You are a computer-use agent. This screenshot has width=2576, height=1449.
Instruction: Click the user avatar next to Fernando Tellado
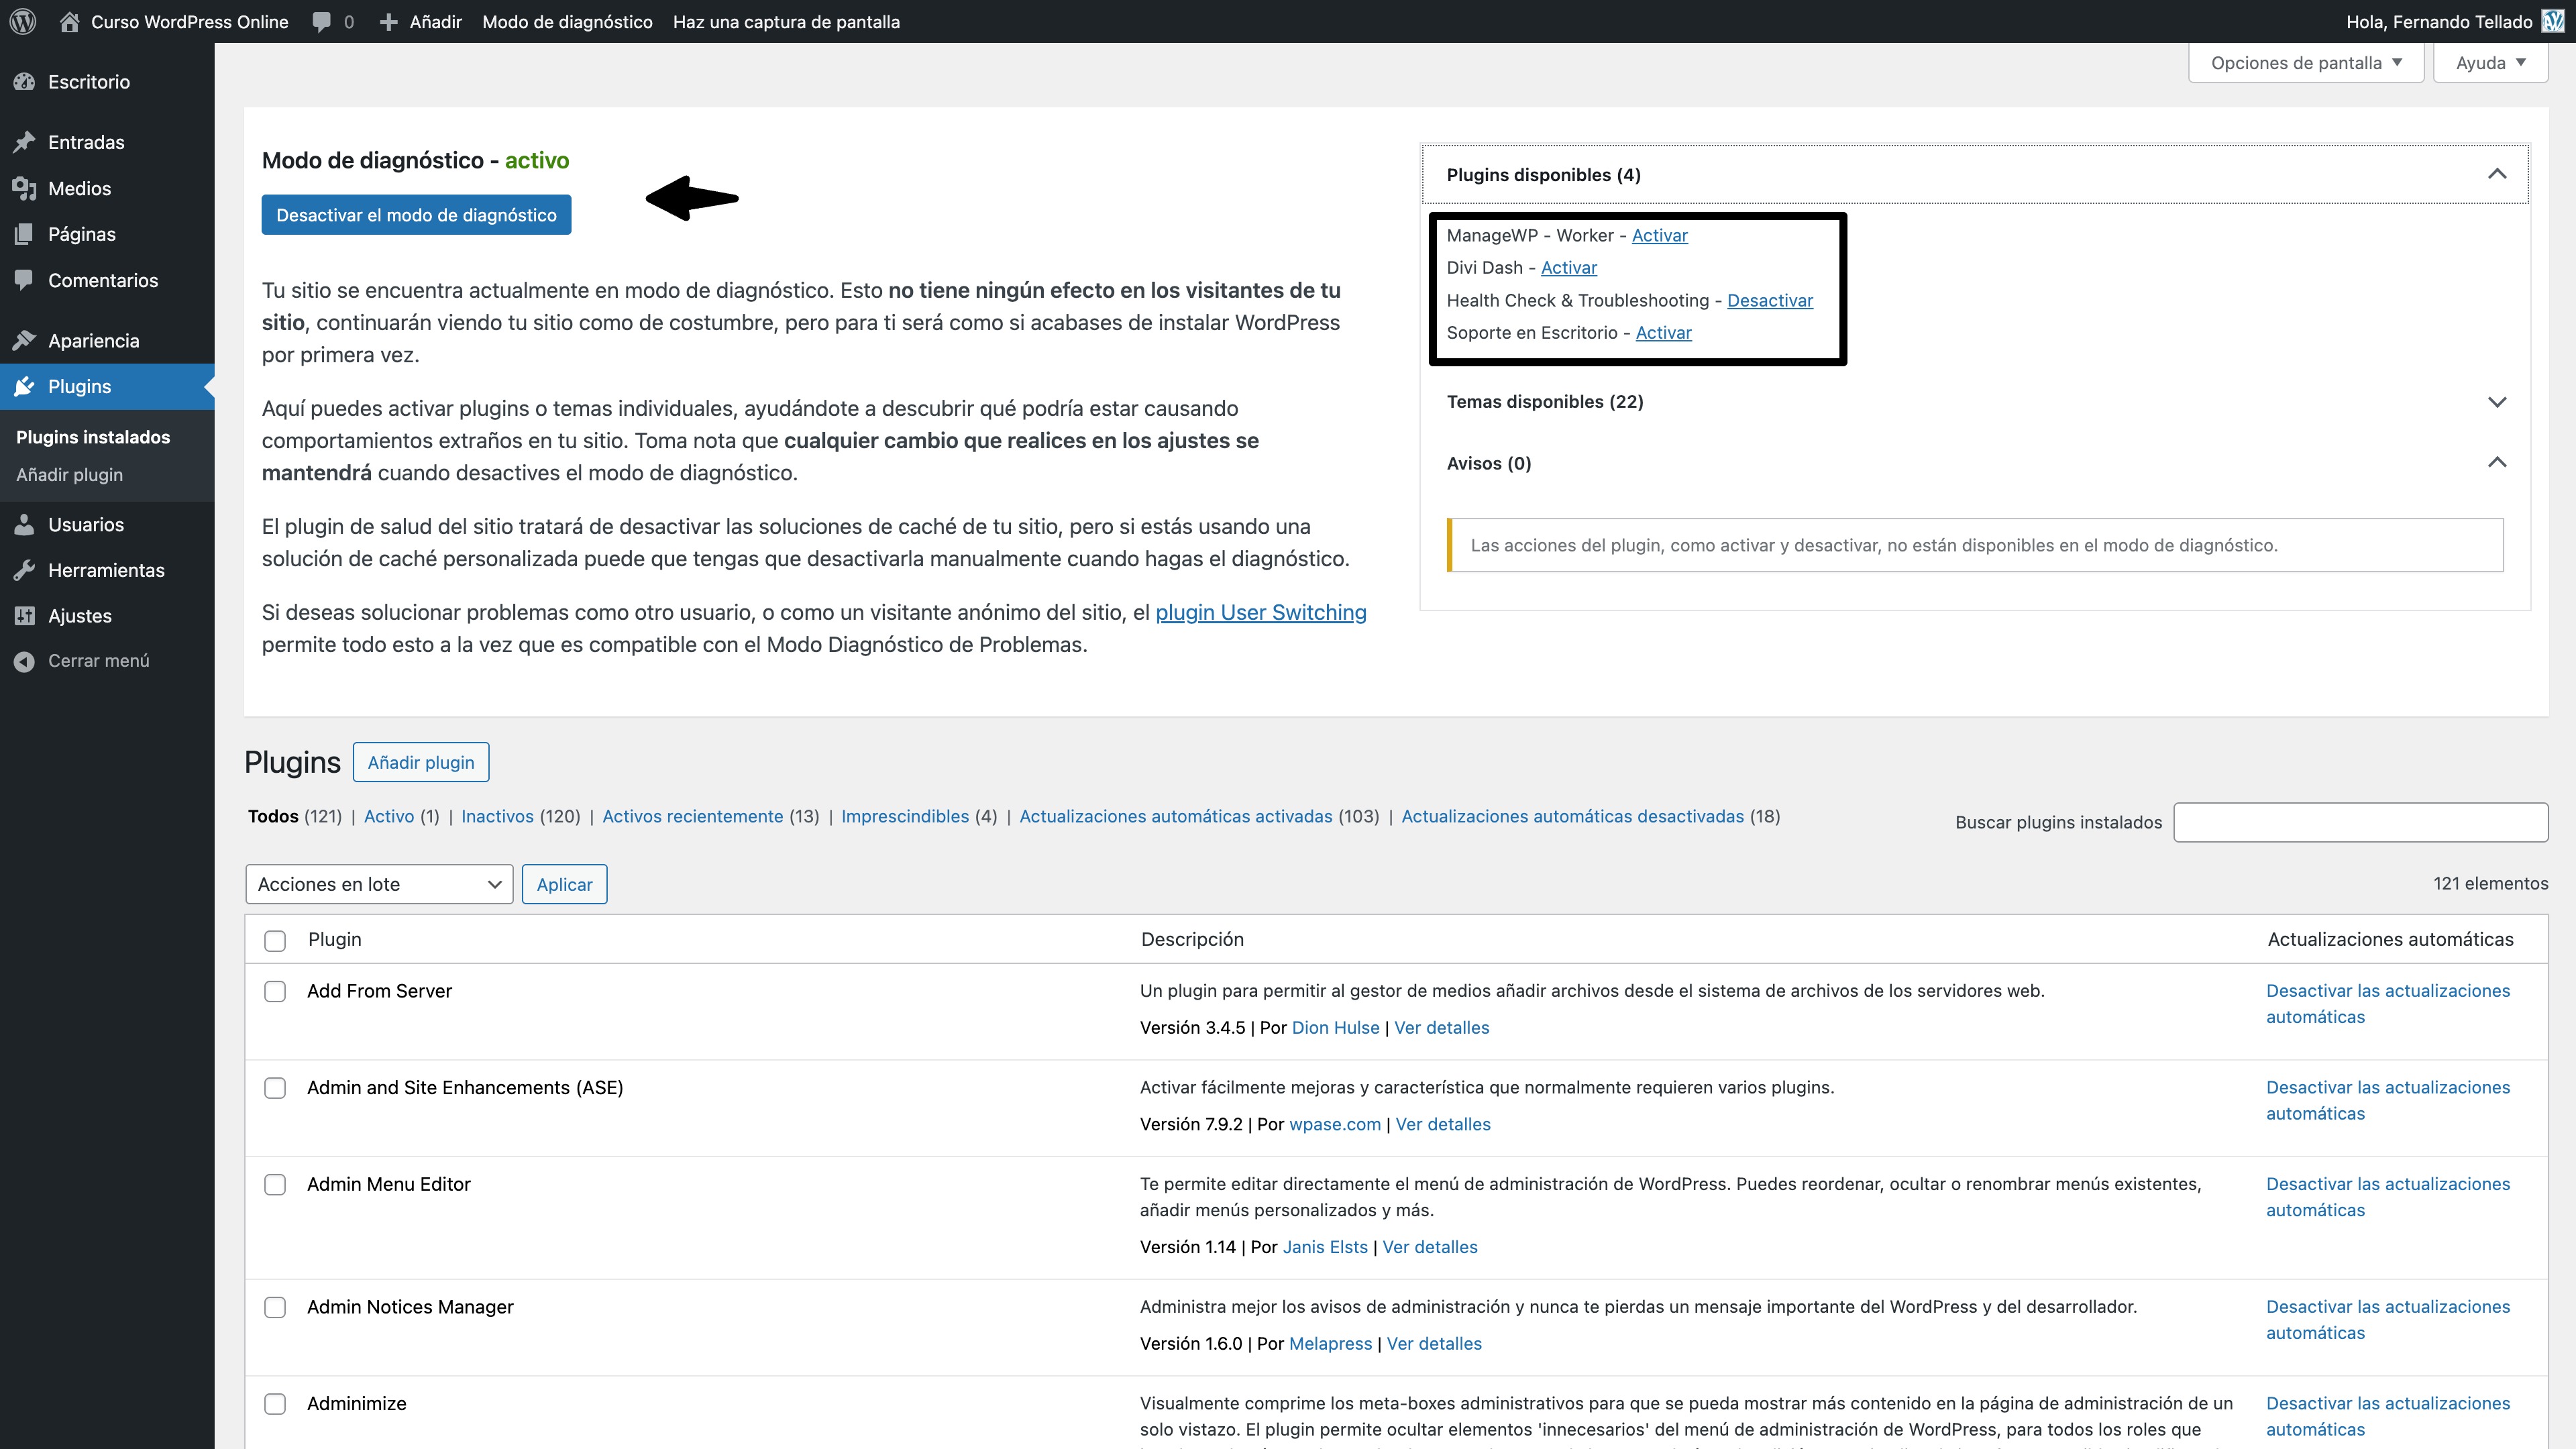(x=2553, y=21)
